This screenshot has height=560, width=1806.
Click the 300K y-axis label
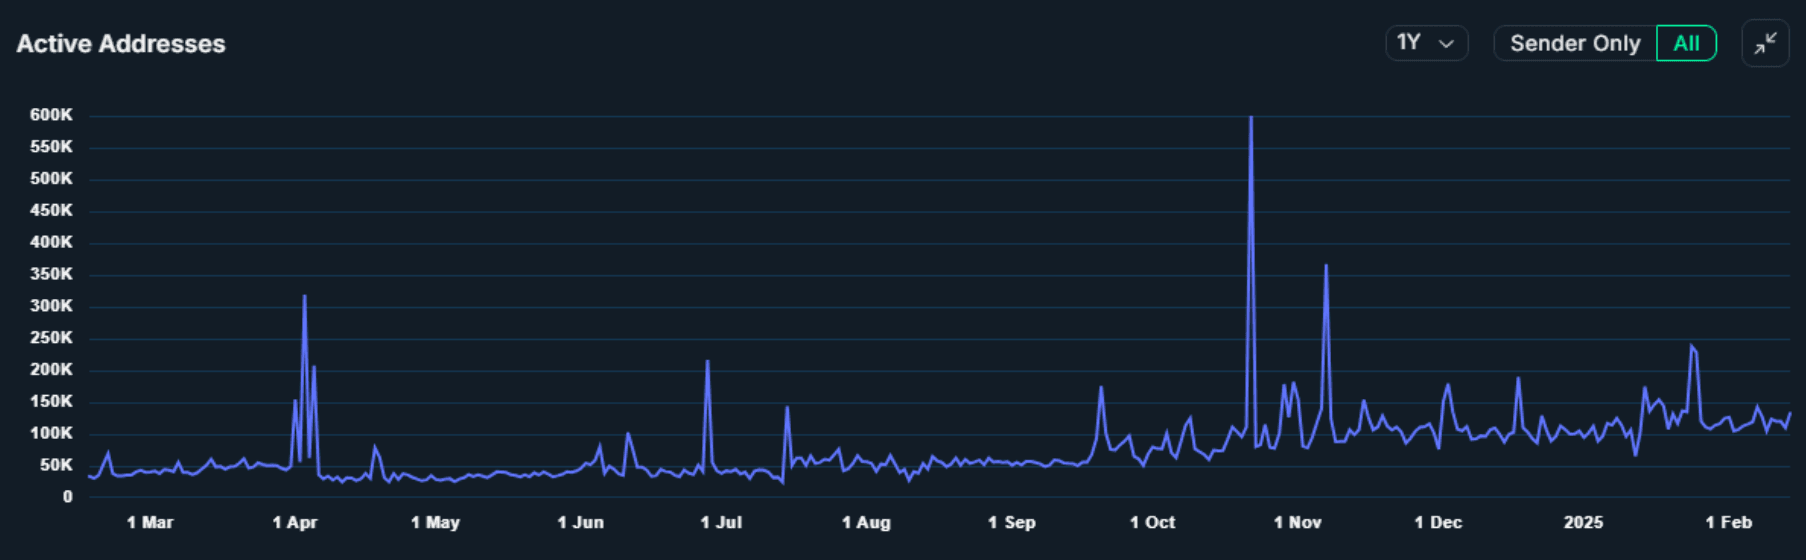(51, 306)
